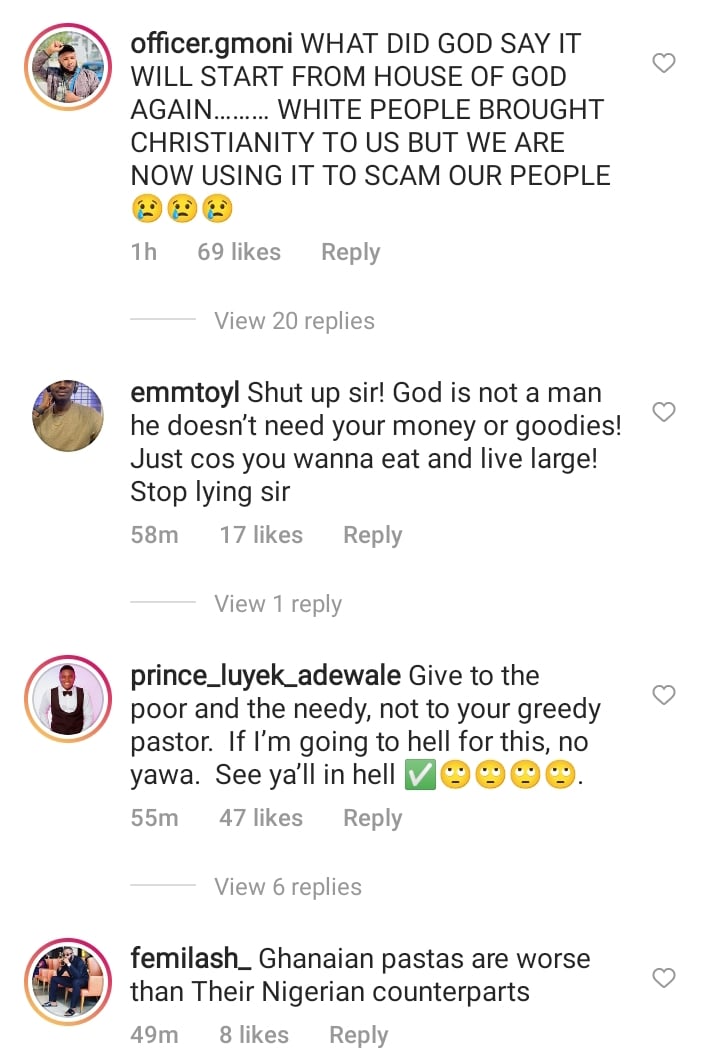Expand View 20 replies thread

(x=294, y=321)
